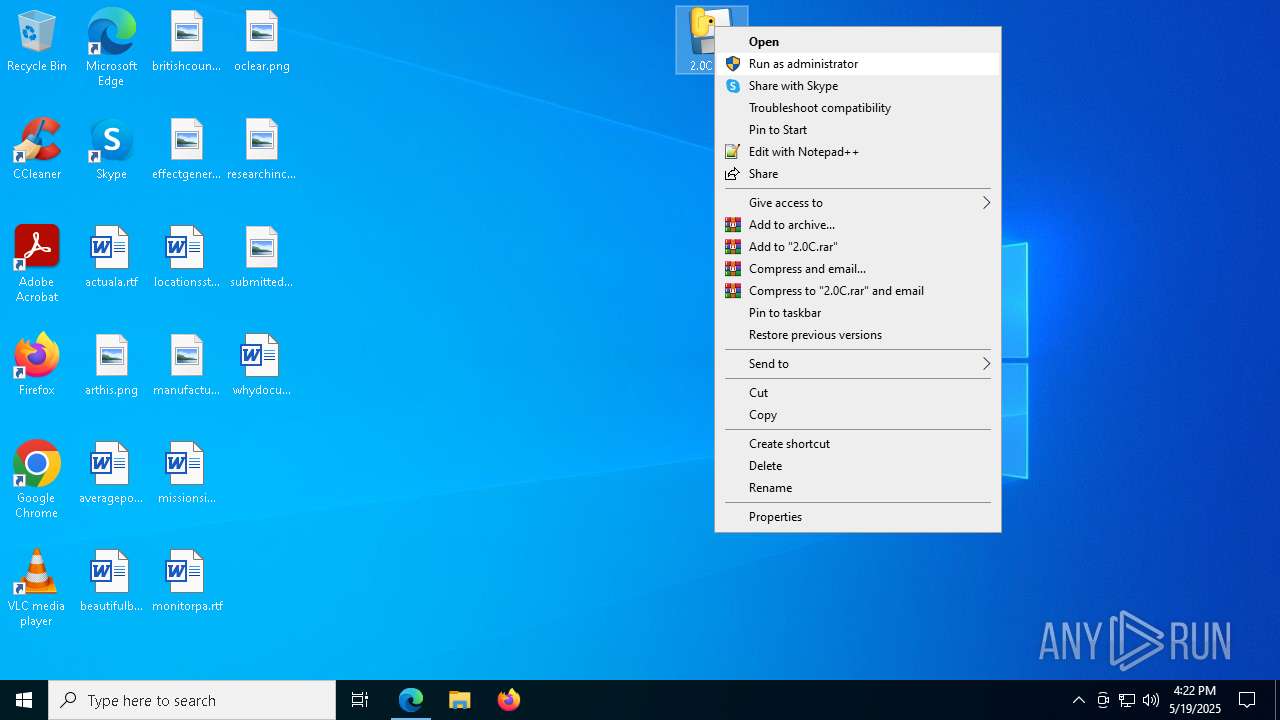Select the actuala.rtf document icon

click(x=111, y=258)
